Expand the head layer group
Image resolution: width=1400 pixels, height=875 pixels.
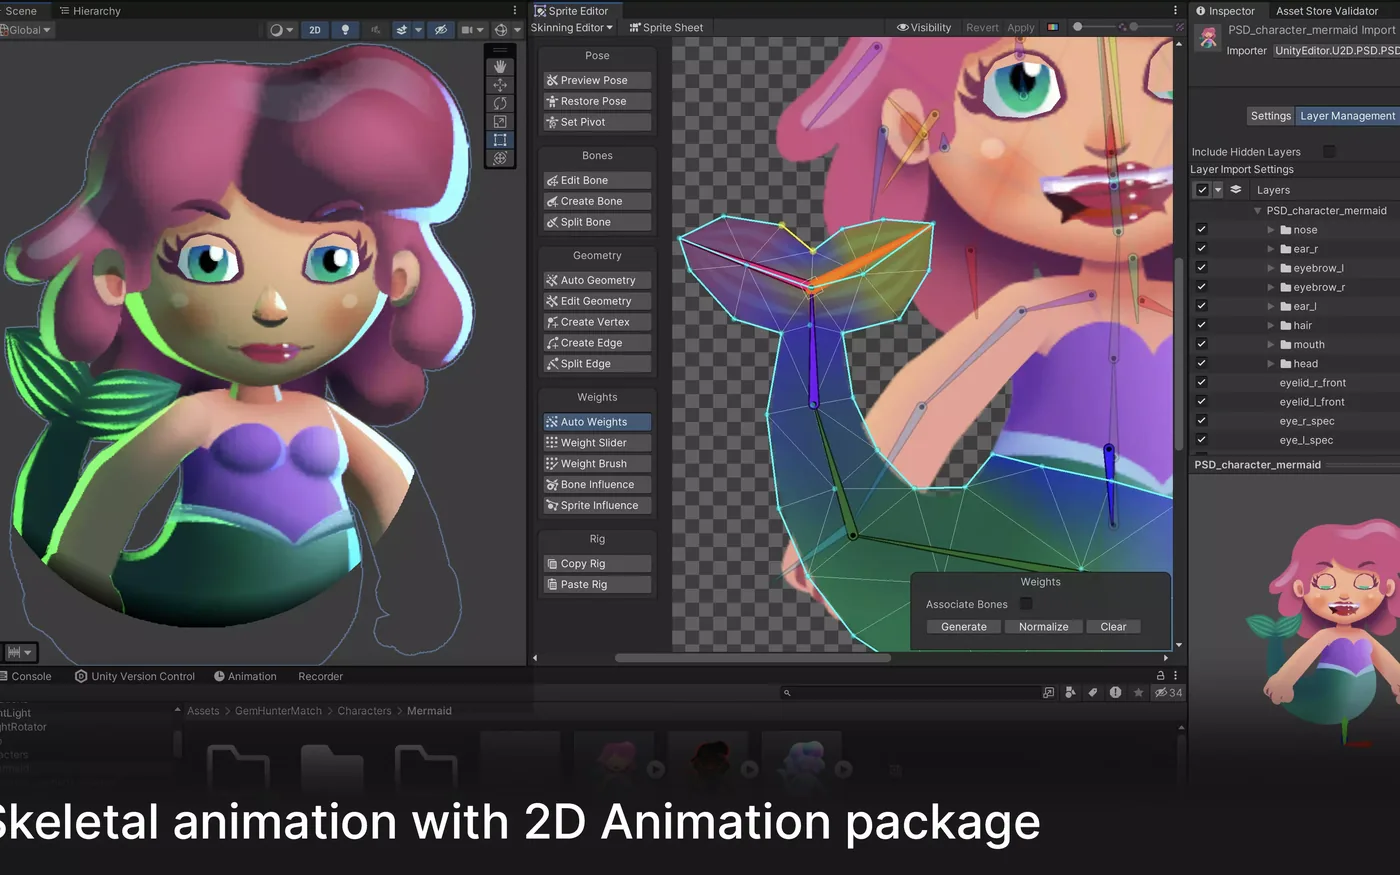1271,364
